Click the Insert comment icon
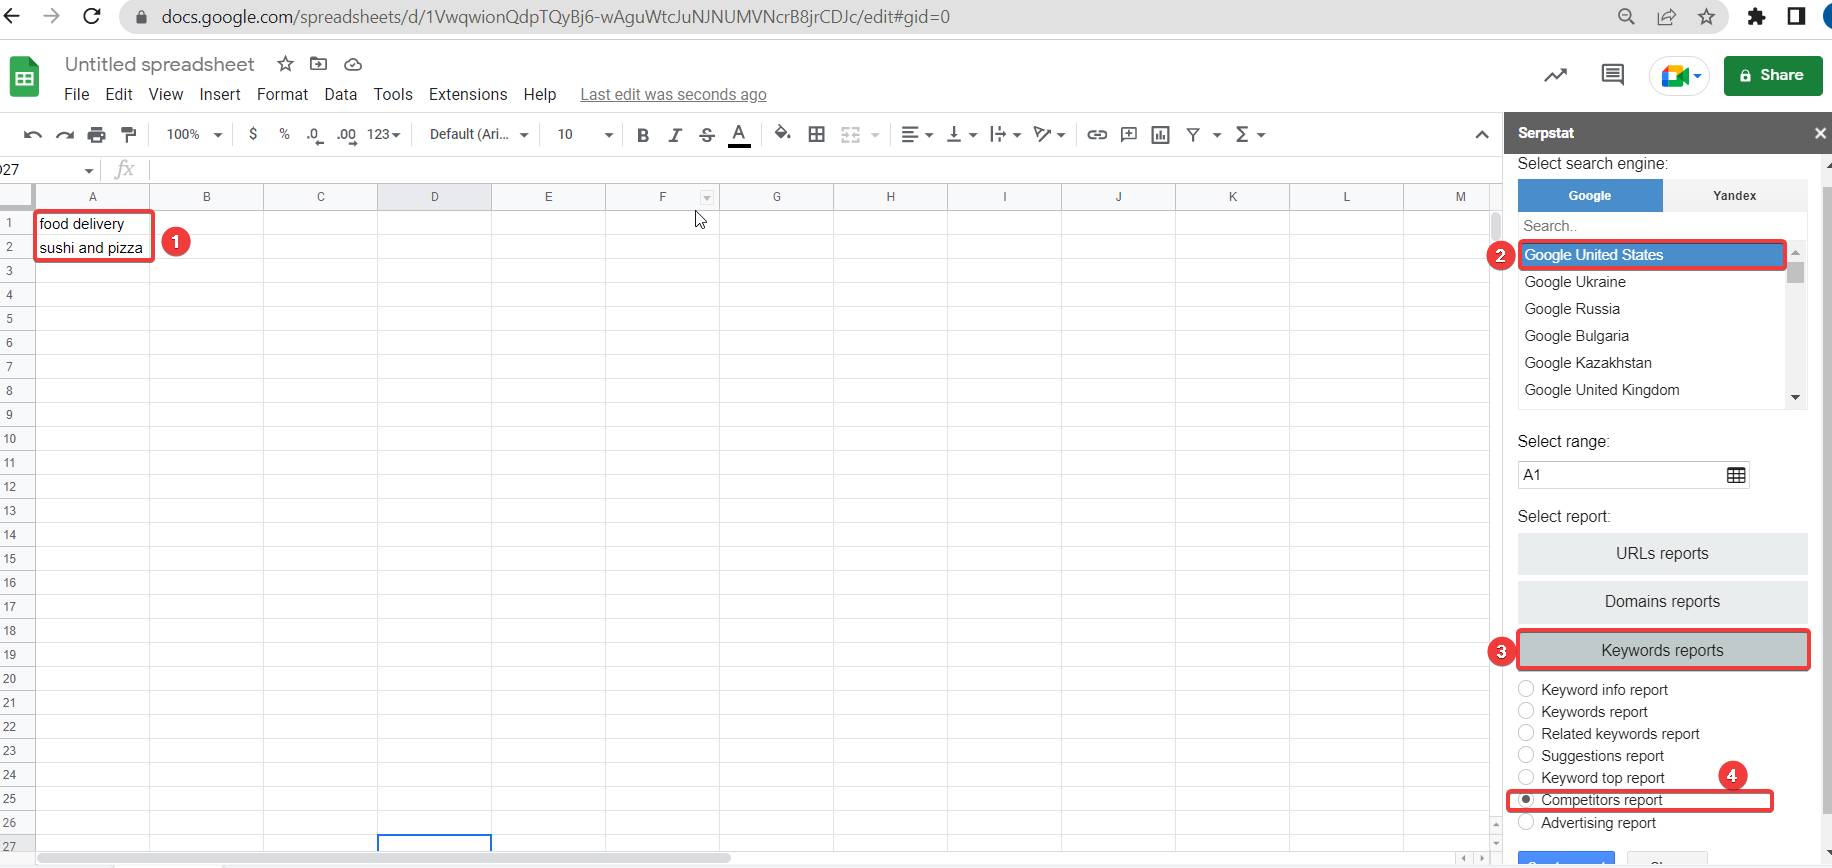Screen dimensions: 1832x868 point(1129,134)
